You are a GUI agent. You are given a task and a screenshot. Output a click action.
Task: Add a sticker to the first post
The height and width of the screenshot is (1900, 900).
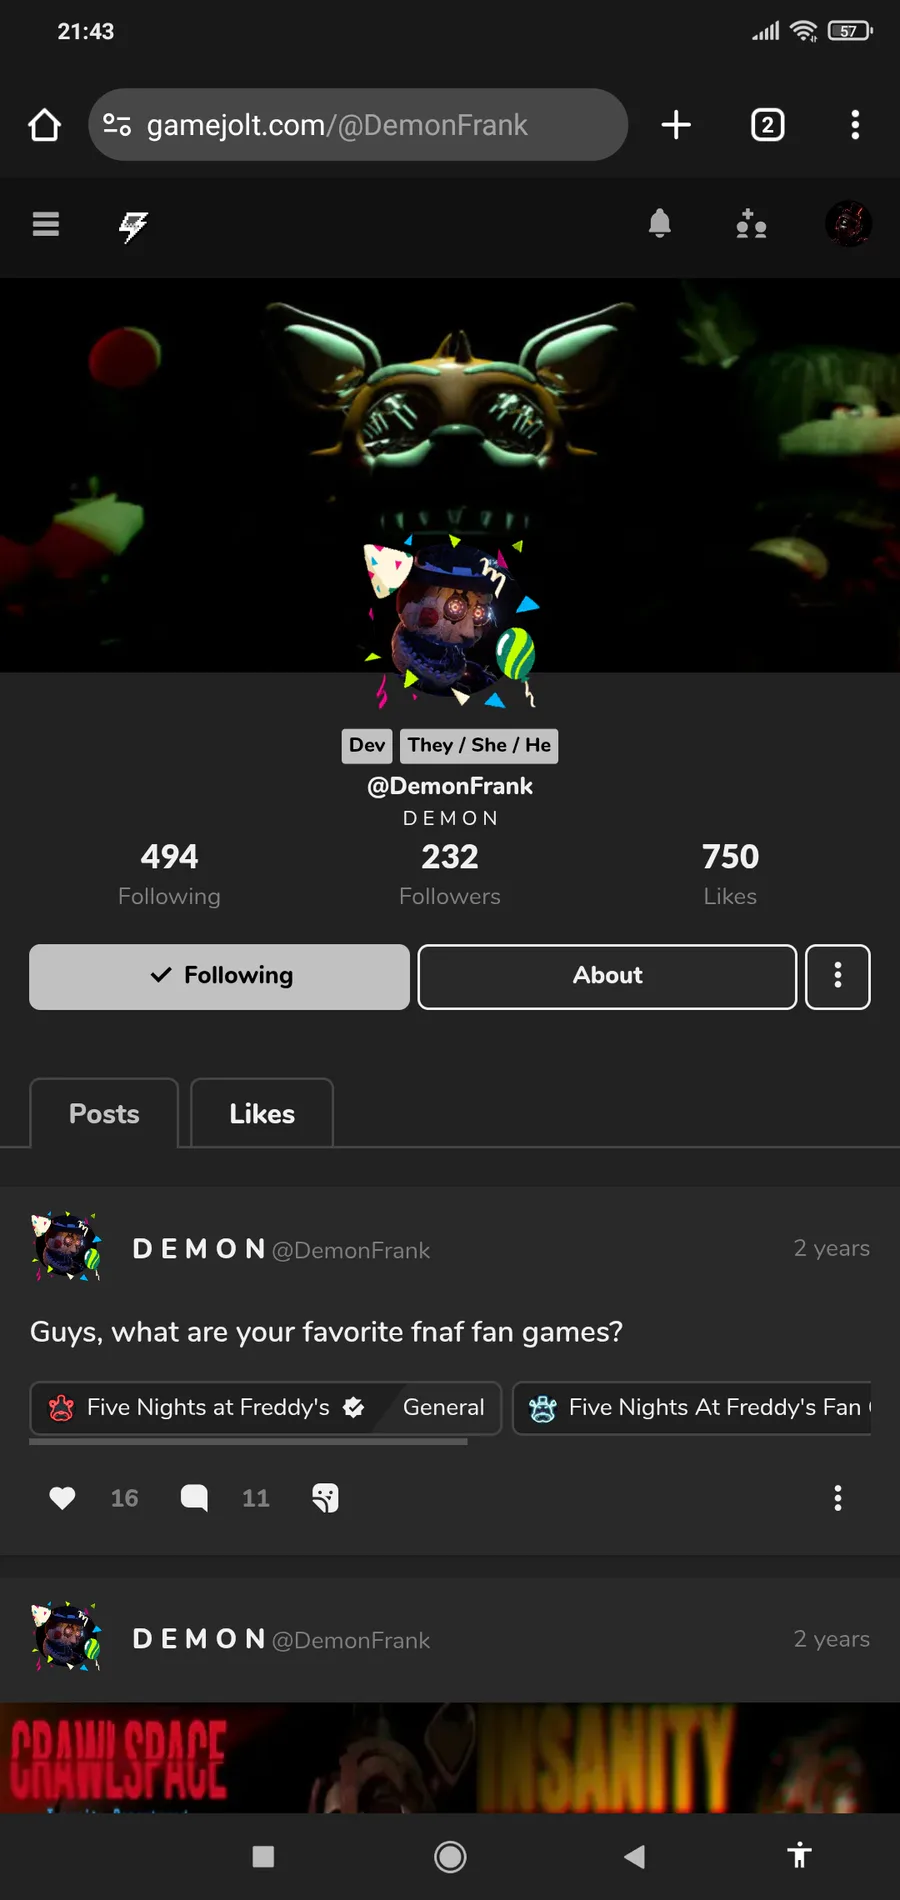point(325,1497)
